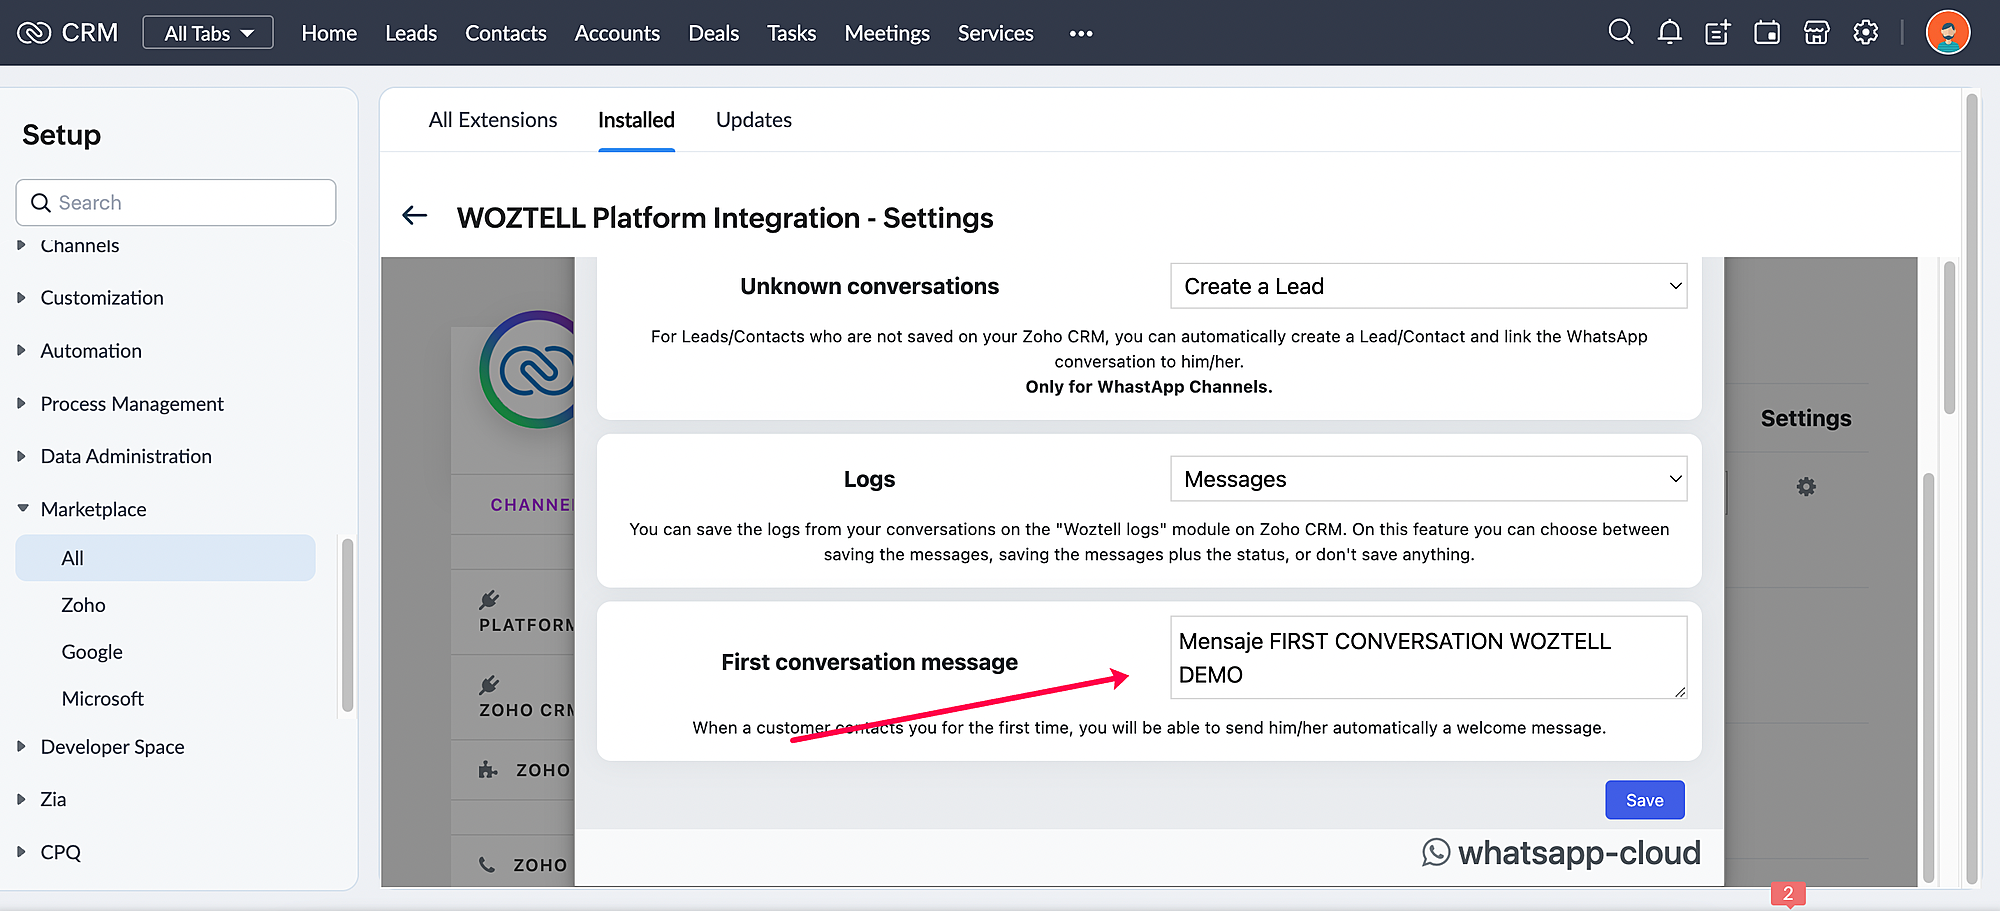Click the plug icon above PLATFORM
This screenshot has width=2000, height=911.
(x=489, y=600)
